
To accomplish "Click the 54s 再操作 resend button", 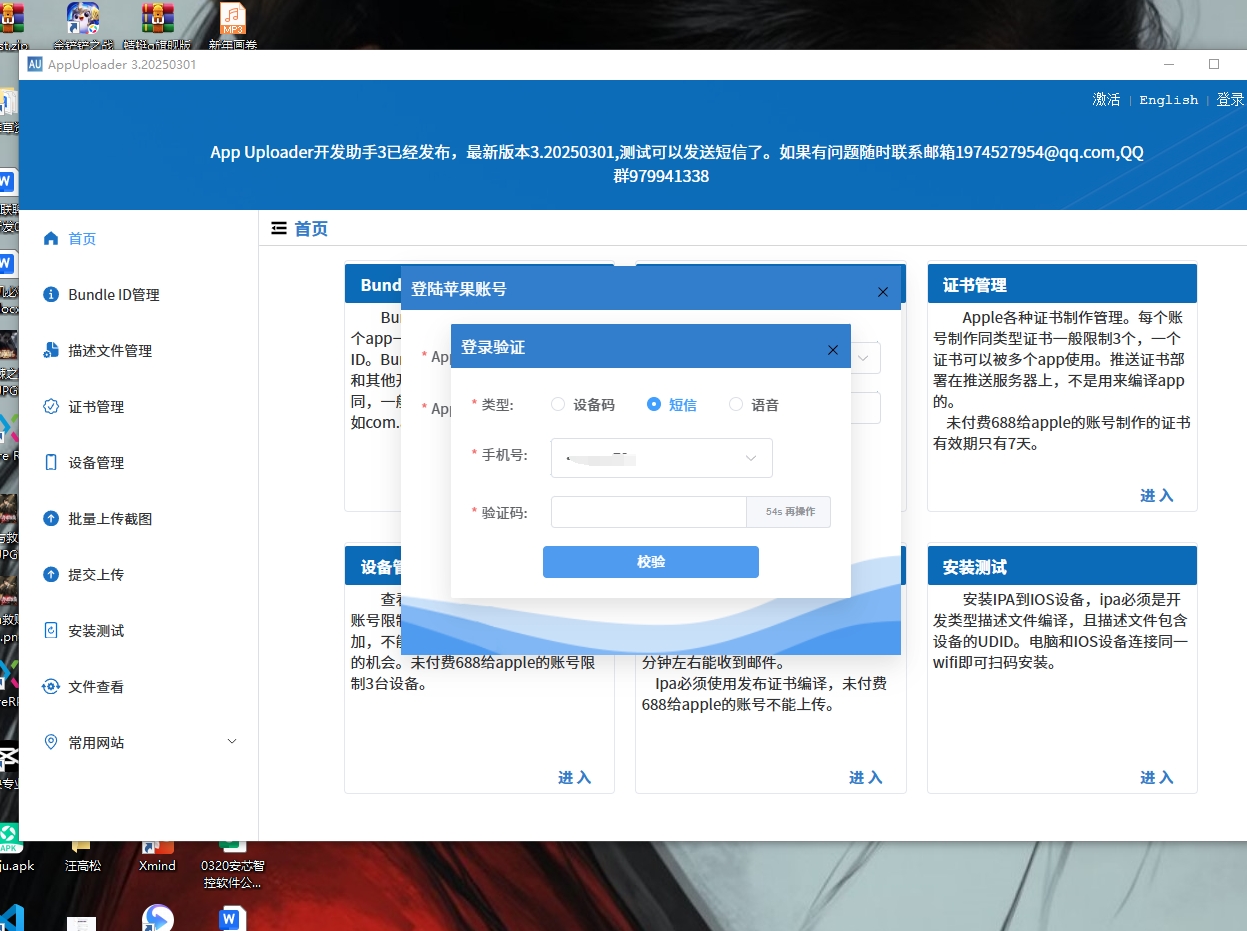I will [789, 512].
